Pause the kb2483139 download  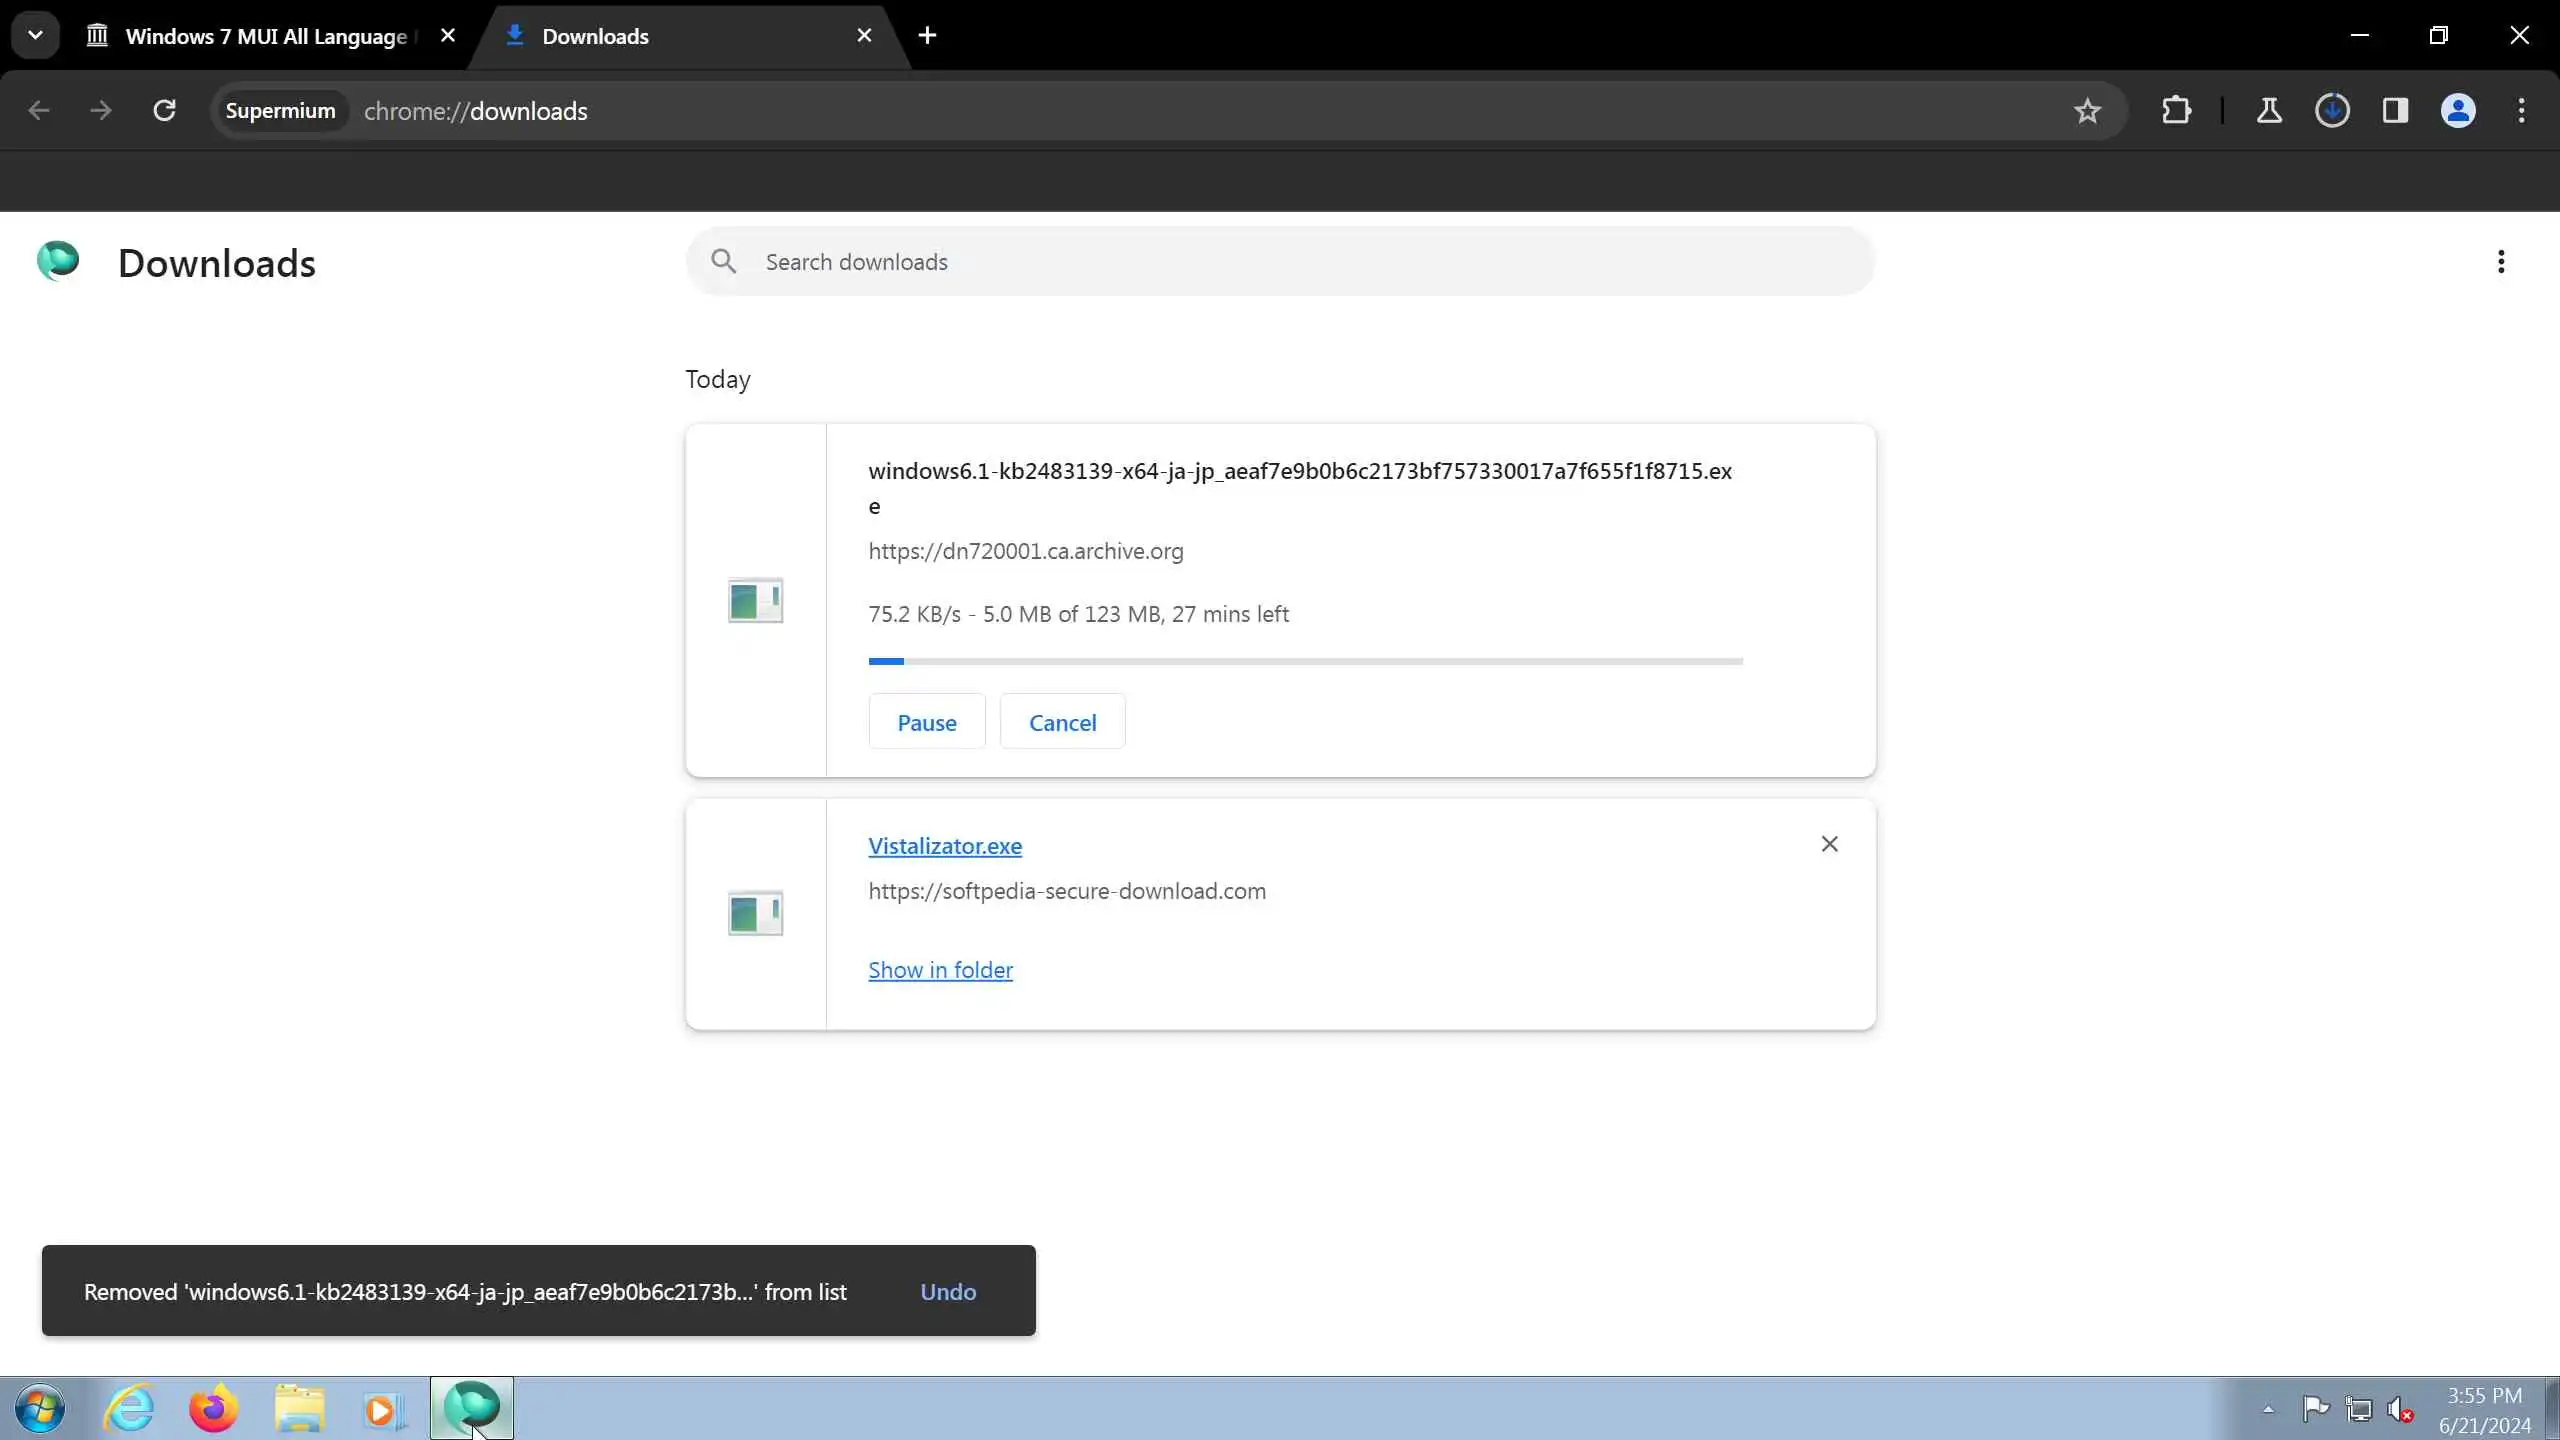pyautogui.click(x=926, y=722)
